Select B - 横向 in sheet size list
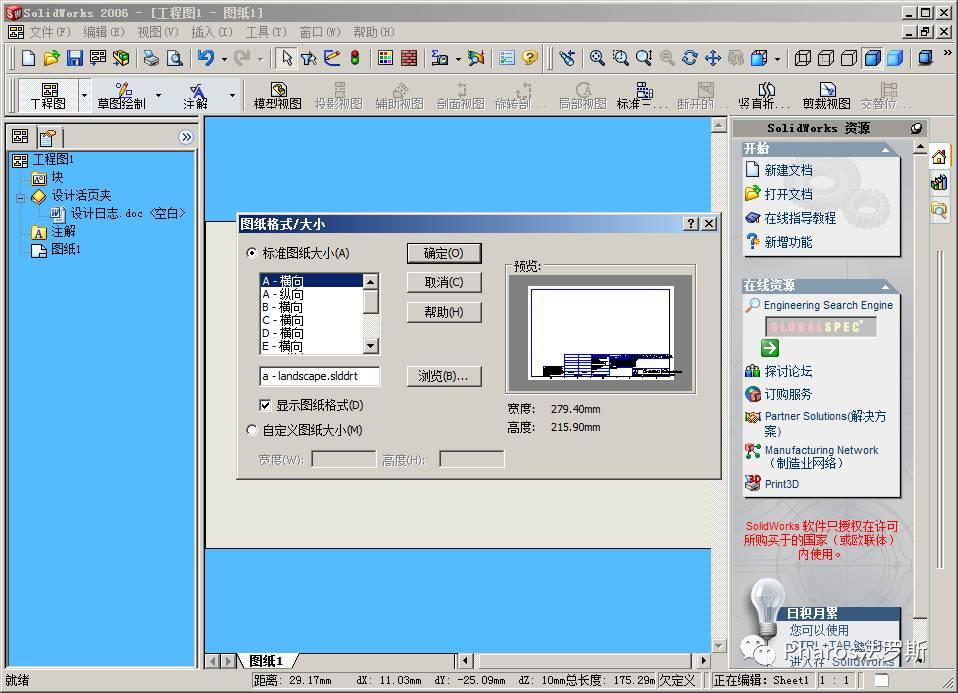Viewport: 958px width, 693px height. (x=312, y=307)
